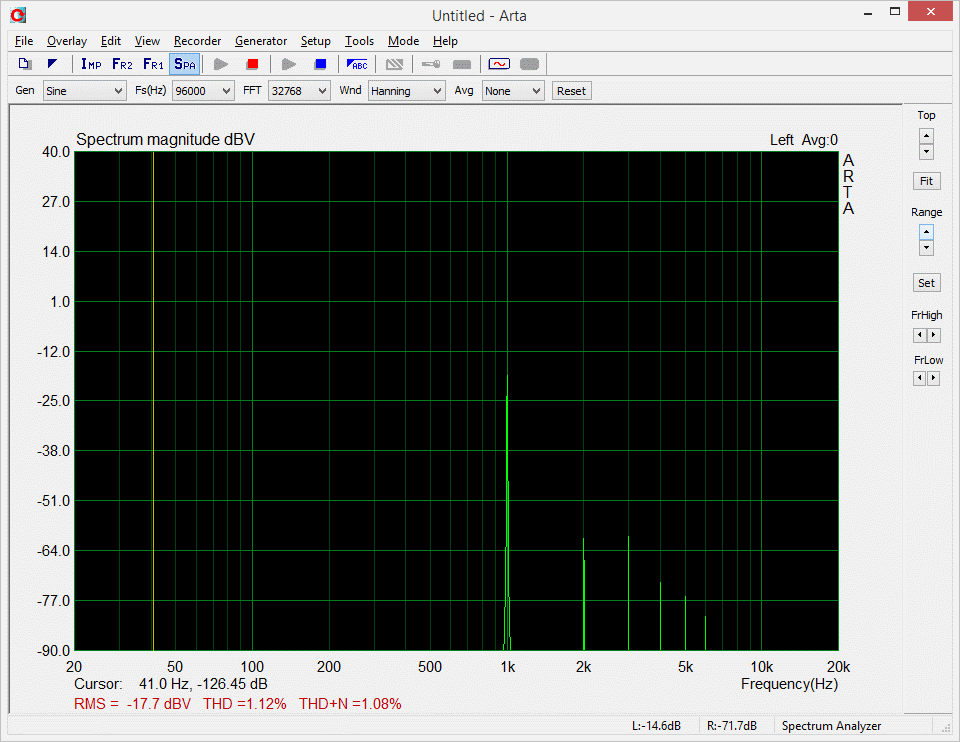The height and width of the screenshot is (742, 960).
Task: Click the grey generator play arrow
Action: (289, 64)
